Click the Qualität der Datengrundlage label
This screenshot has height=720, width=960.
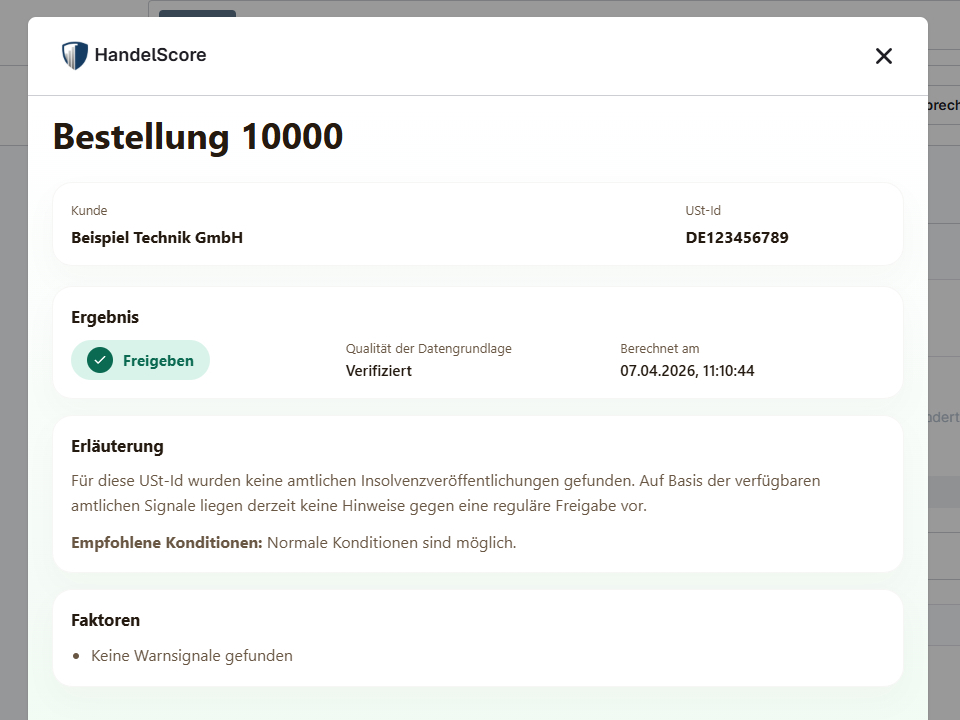(x=429, y=348)
